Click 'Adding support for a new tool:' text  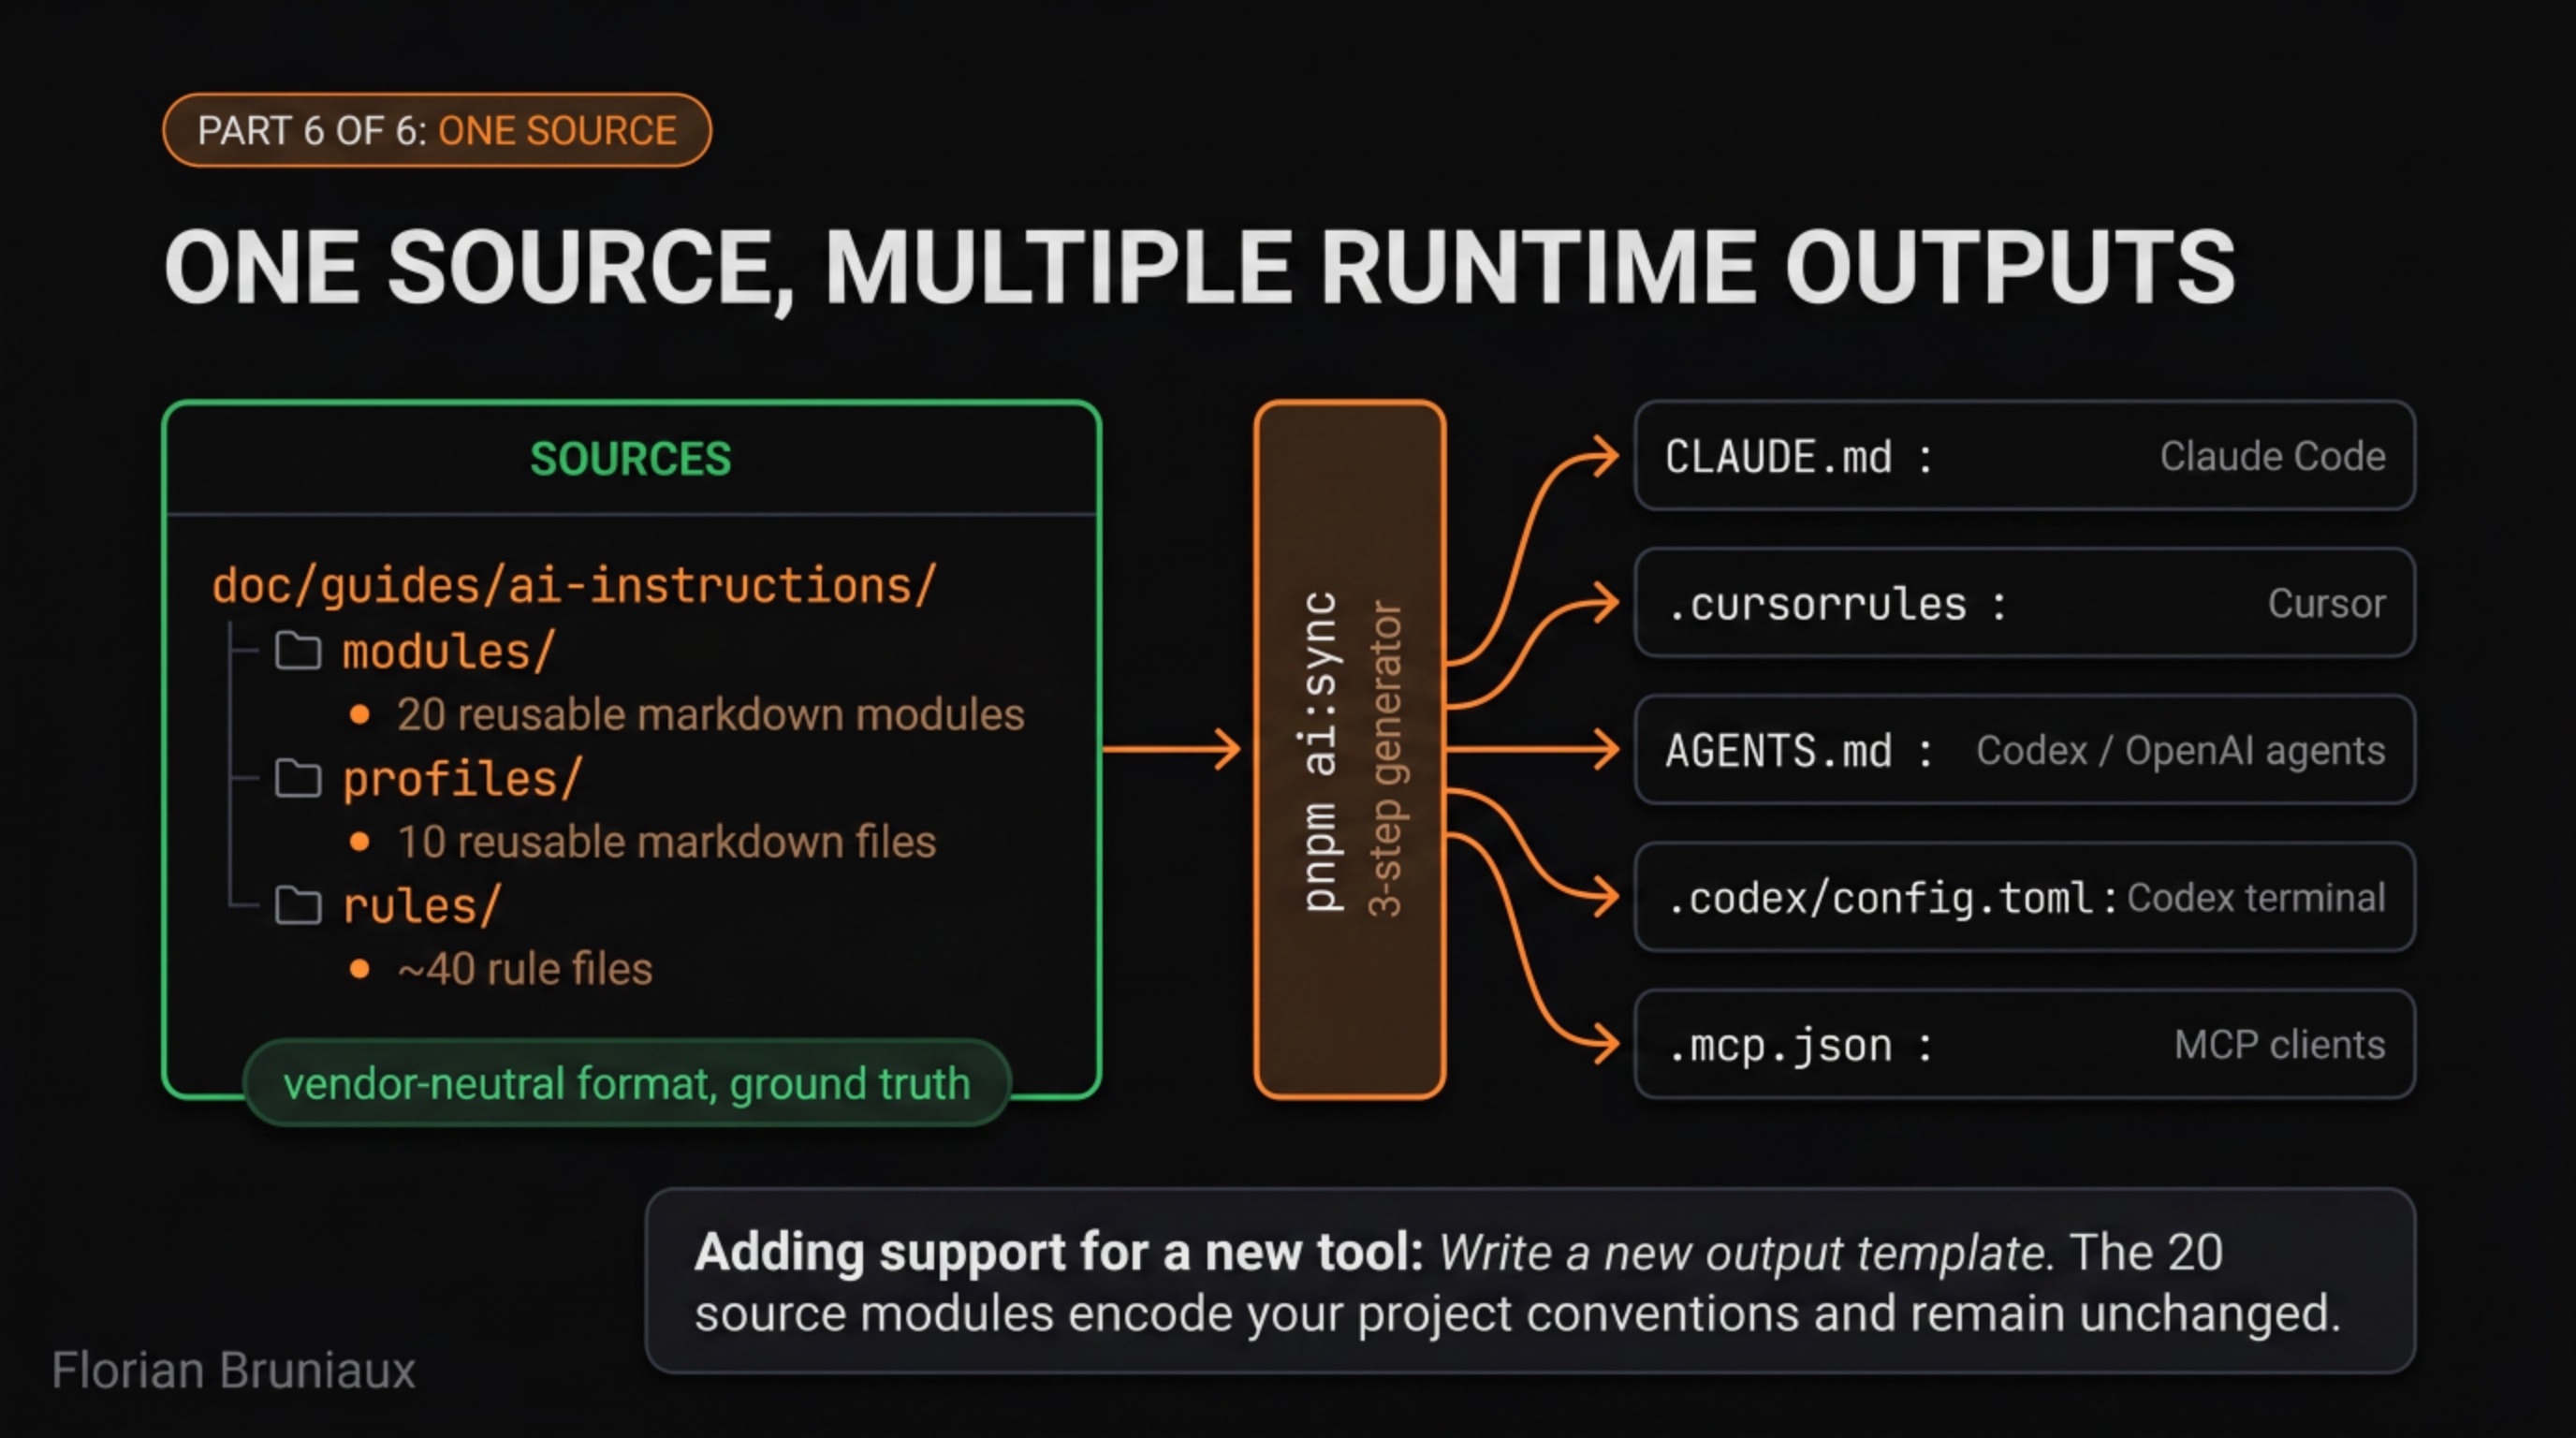[1059, 1252]
